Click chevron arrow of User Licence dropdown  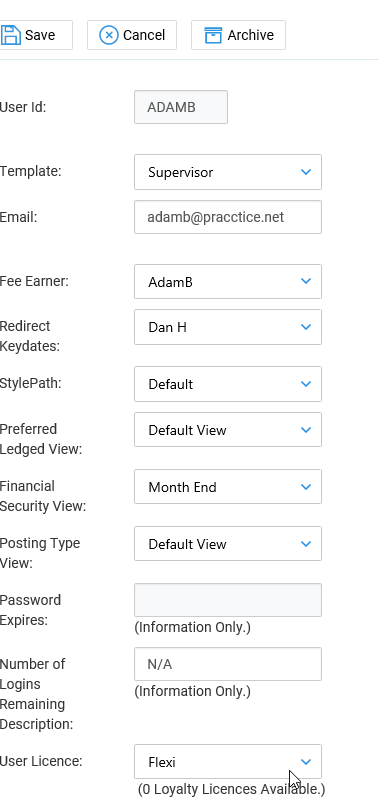[306, 762]
